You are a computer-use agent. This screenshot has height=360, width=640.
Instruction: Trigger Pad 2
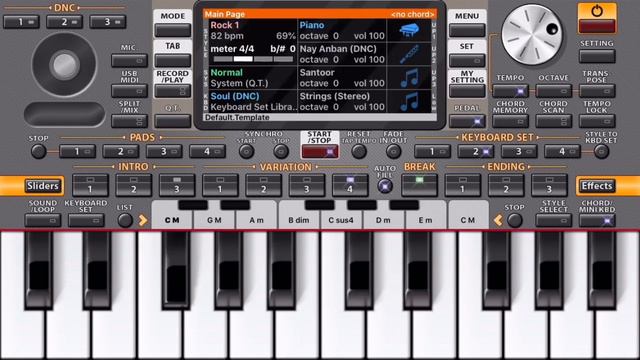pyautogui.click(x=121, y=151)
